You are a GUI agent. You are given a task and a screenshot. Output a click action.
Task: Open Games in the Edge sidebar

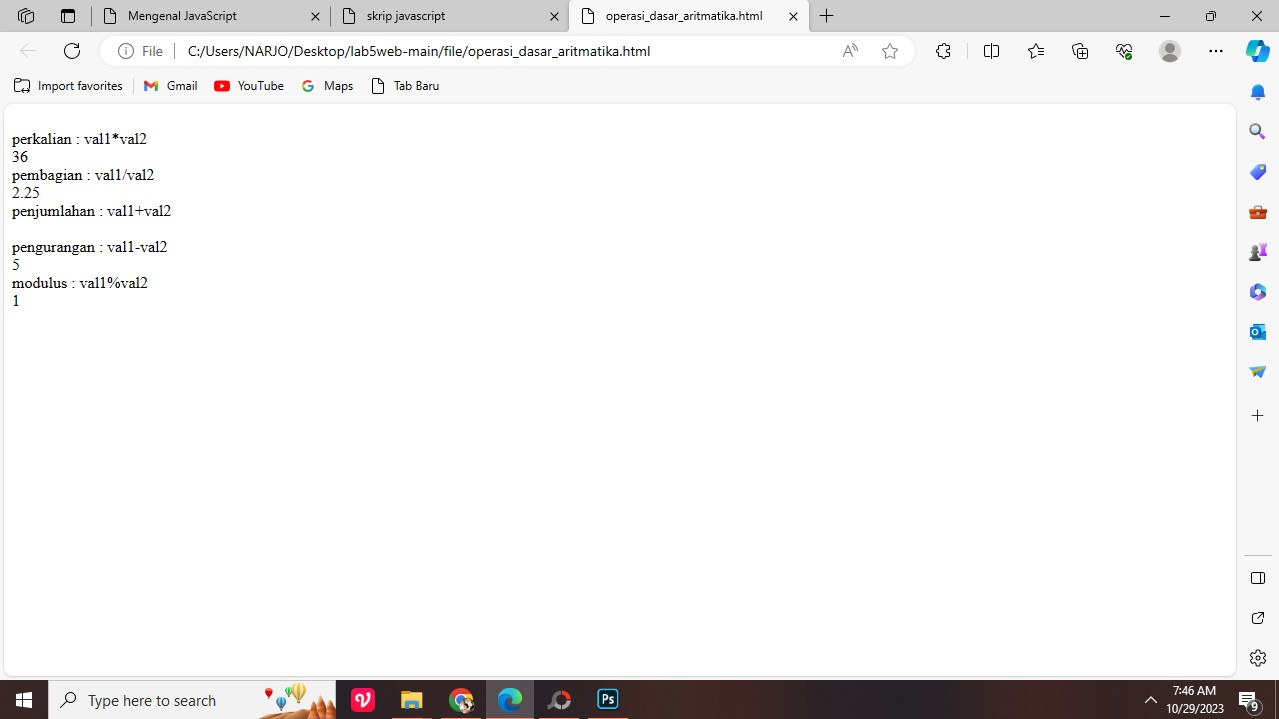(1257, 251)
